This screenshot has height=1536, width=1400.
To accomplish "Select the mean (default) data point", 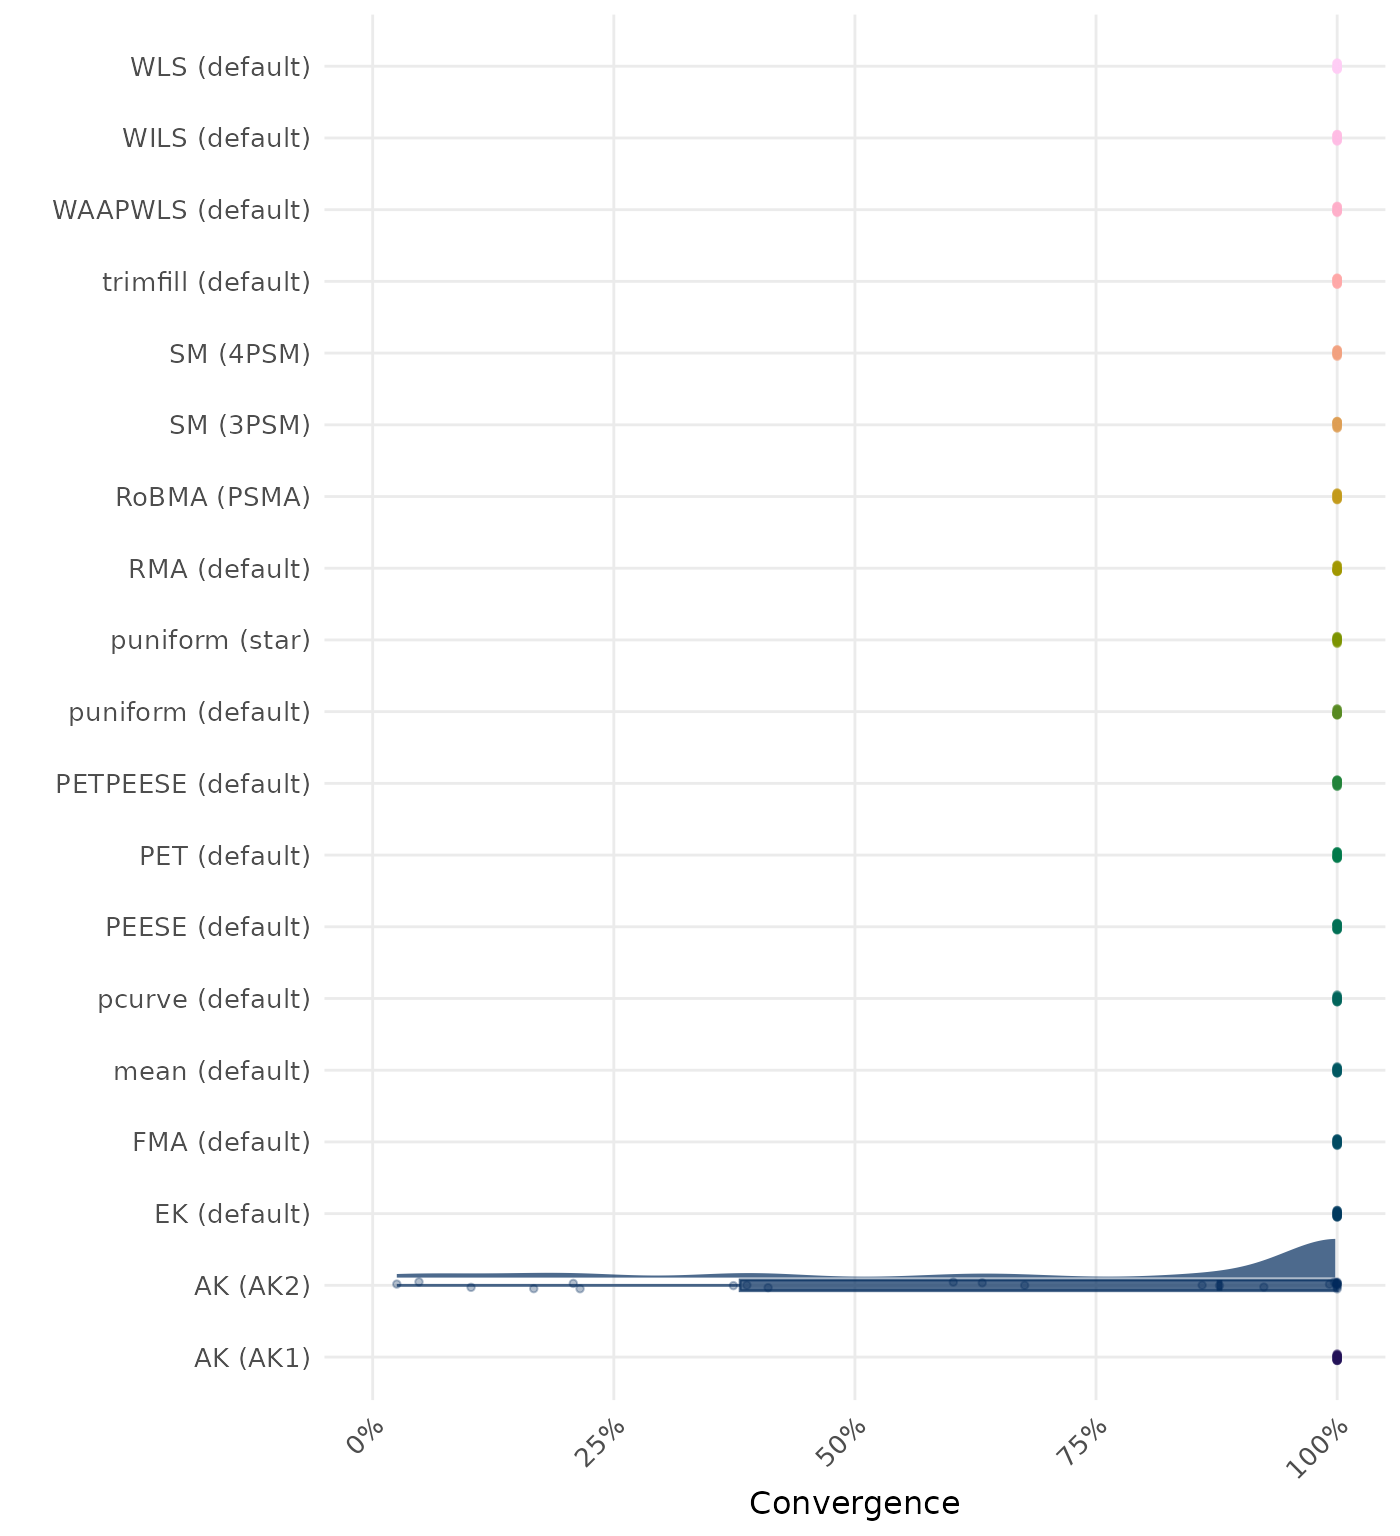I will (1336, 1070).
